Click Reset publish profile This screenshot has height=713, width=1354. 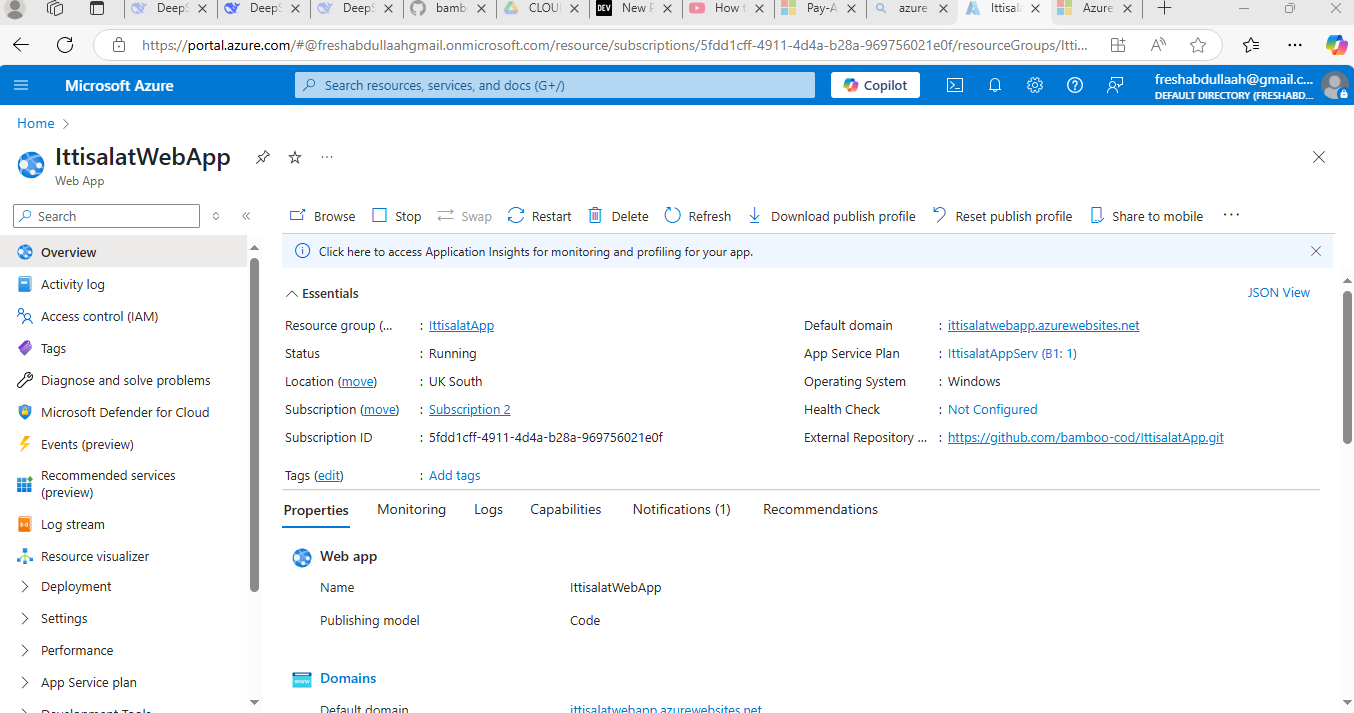tap(1002, 216)
